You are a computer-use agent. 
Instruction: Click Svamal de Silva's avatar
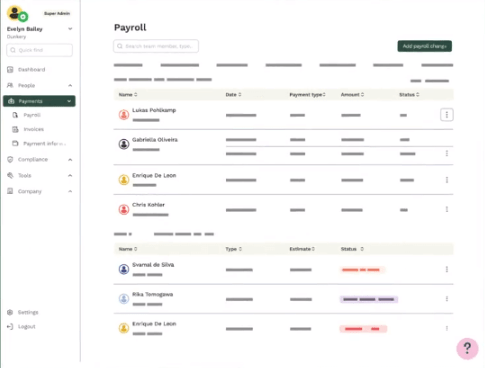124,269
